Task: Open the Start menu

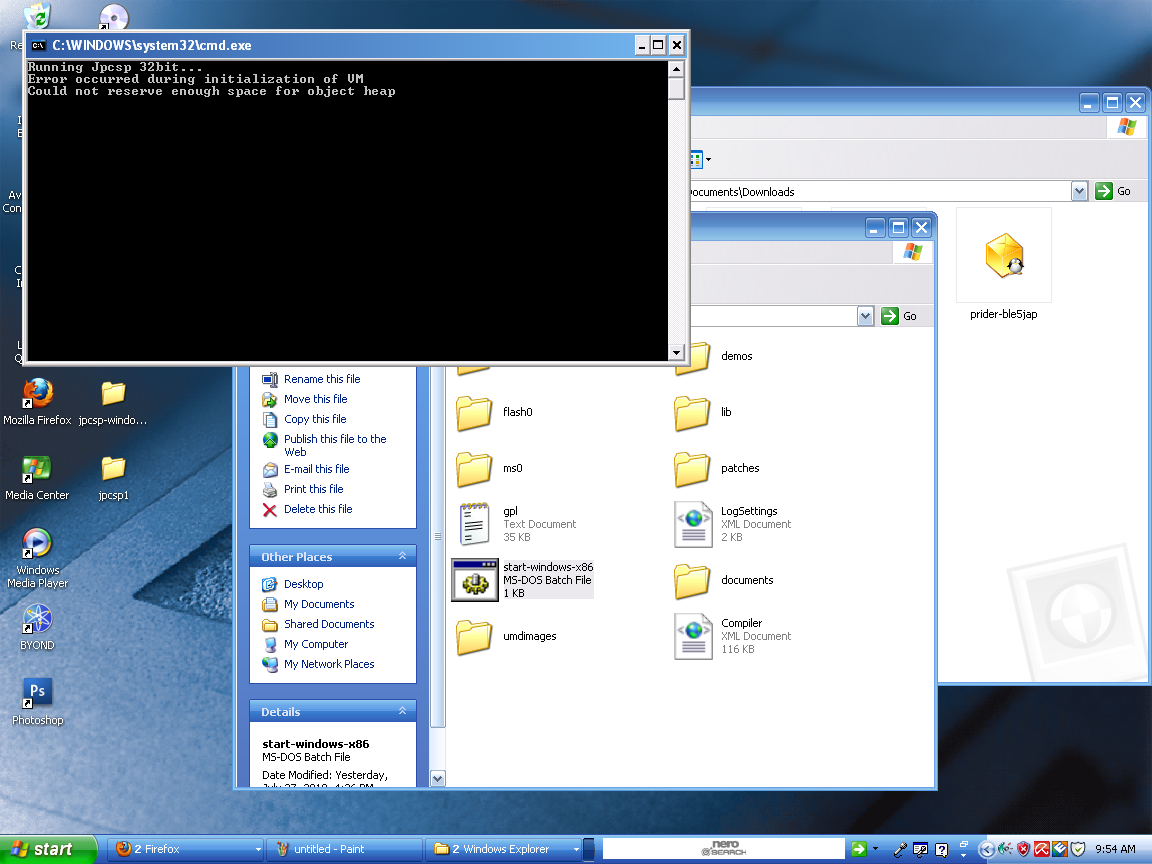Action: [48, 849]
